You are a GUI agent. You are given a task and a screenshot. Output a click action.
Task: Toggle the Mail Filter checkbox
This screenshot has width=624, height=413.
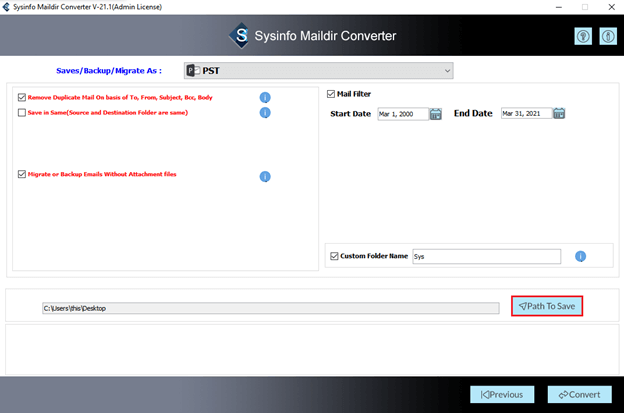tap(331, 94)
